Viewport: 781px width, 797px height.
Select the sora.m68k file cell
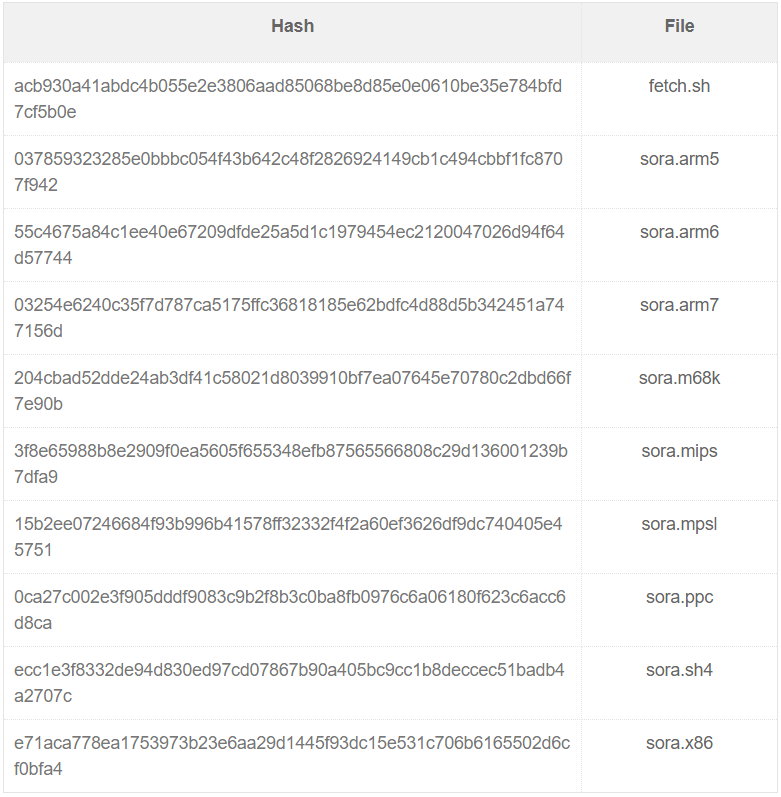(x=679, y=378)
